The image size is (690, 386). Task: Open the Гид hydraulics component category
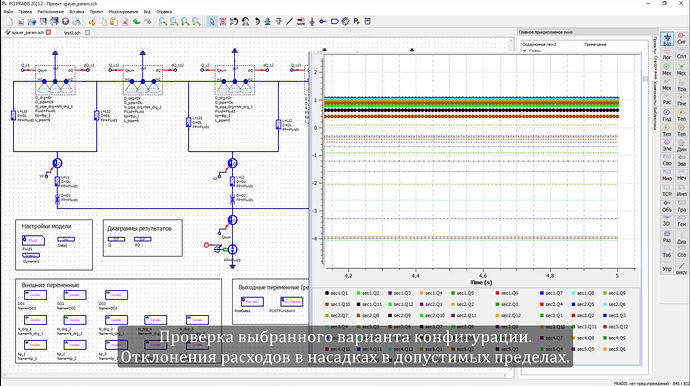click(x=667, y=115)
